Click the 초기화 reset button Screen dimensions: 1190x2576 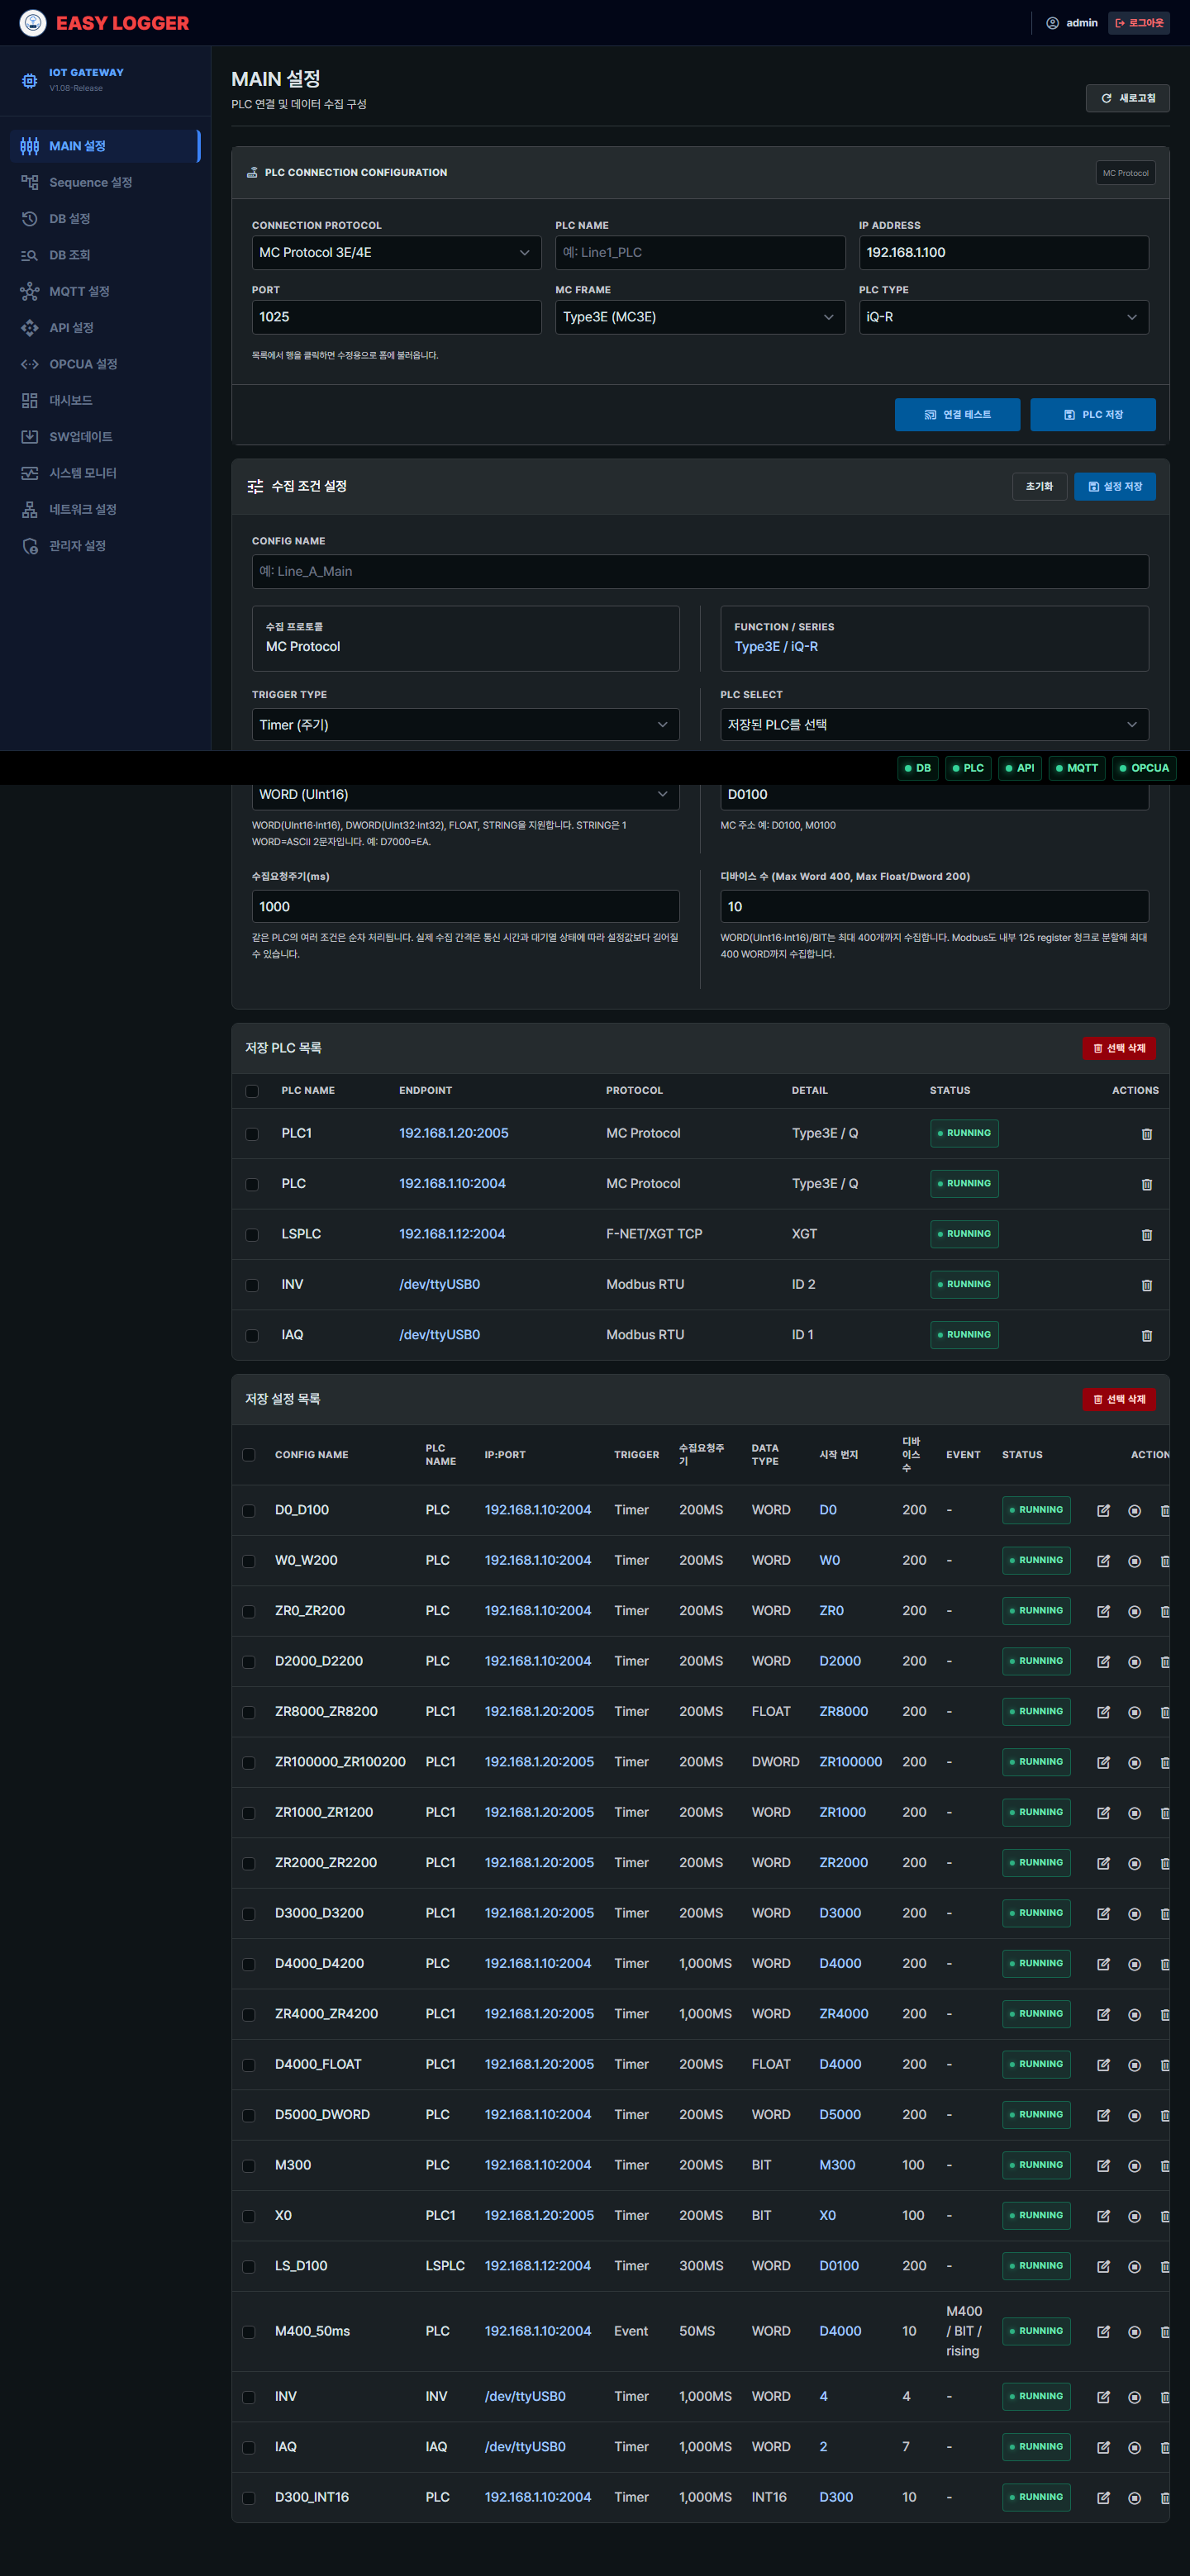[x=1039, y=486]
